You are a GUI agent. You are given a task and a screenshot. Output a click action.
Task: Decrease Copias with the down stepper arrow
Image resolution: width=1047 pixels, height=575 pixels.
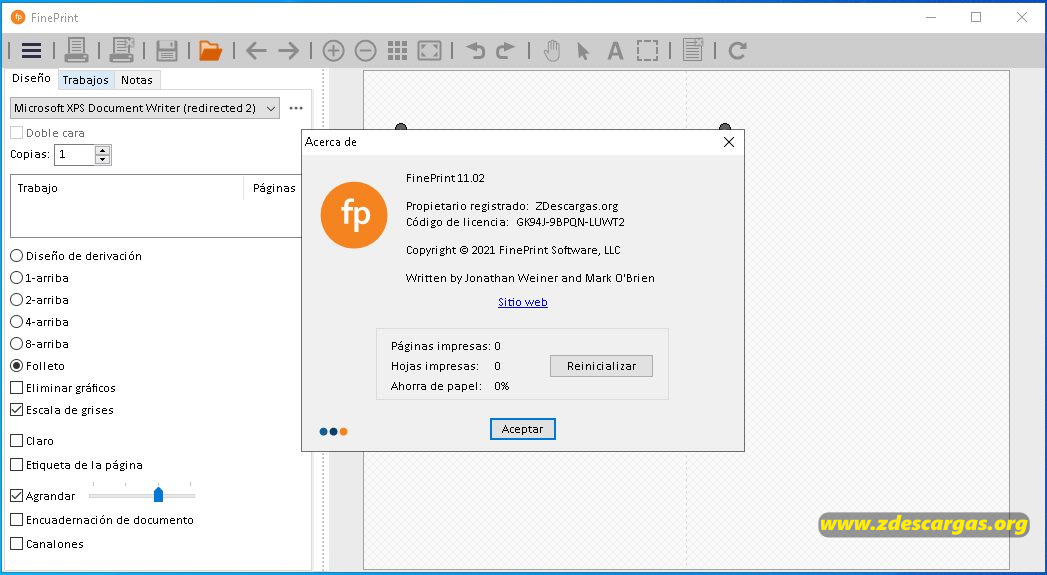(x=102, y=160)
